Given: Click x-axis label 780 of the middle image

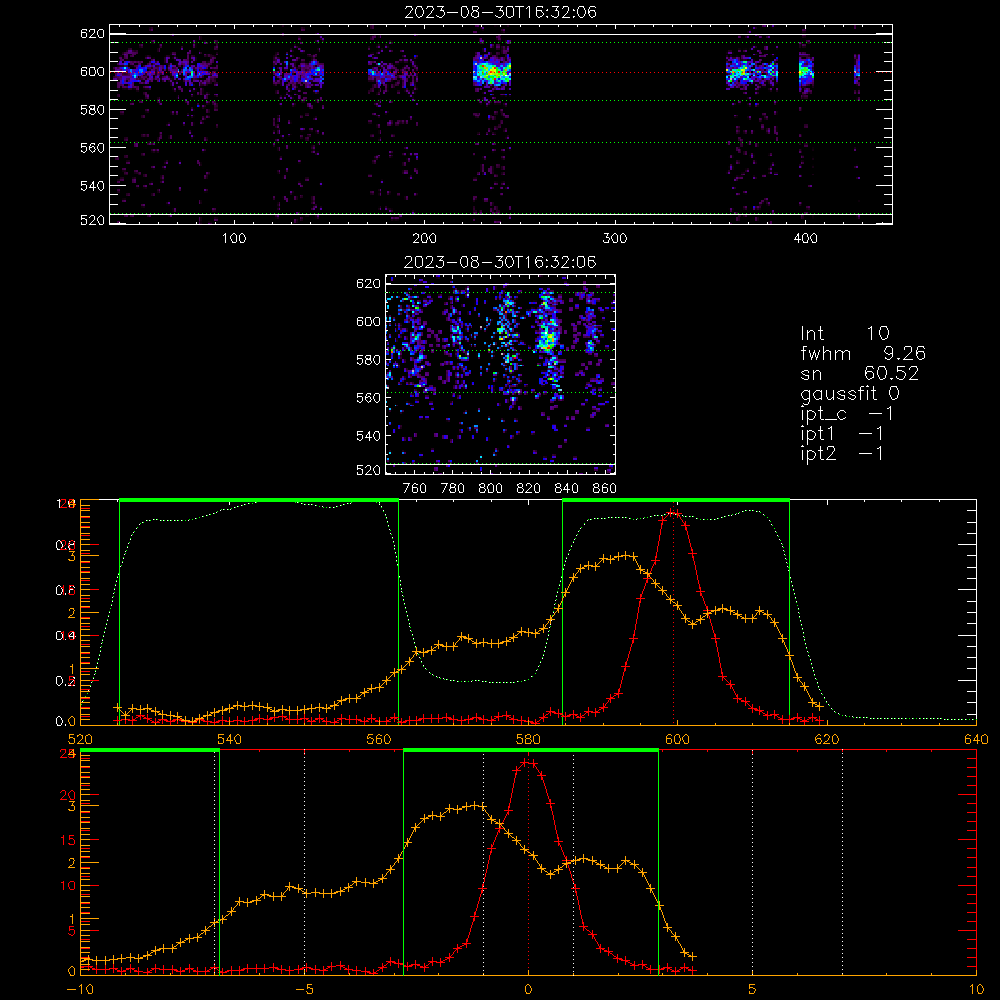Looking at the screenshot, I should pyautogui.click(x=453, y=489).
